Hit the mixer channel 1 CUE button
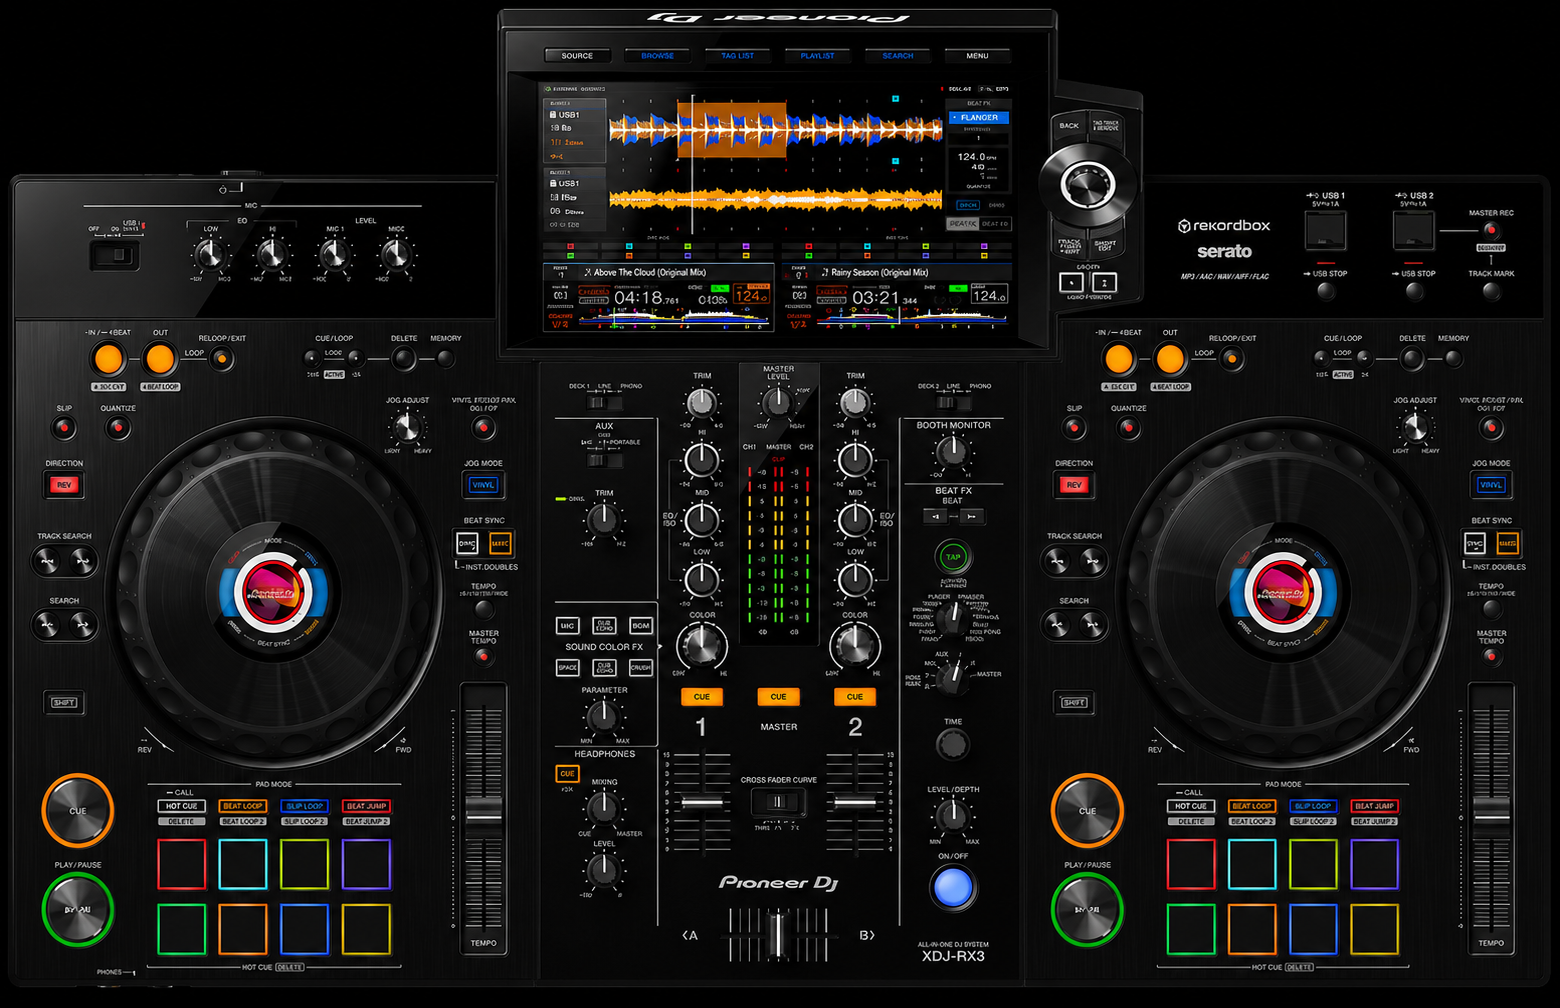Viewport: 1560px width, 1008px height. pos(702,697)
